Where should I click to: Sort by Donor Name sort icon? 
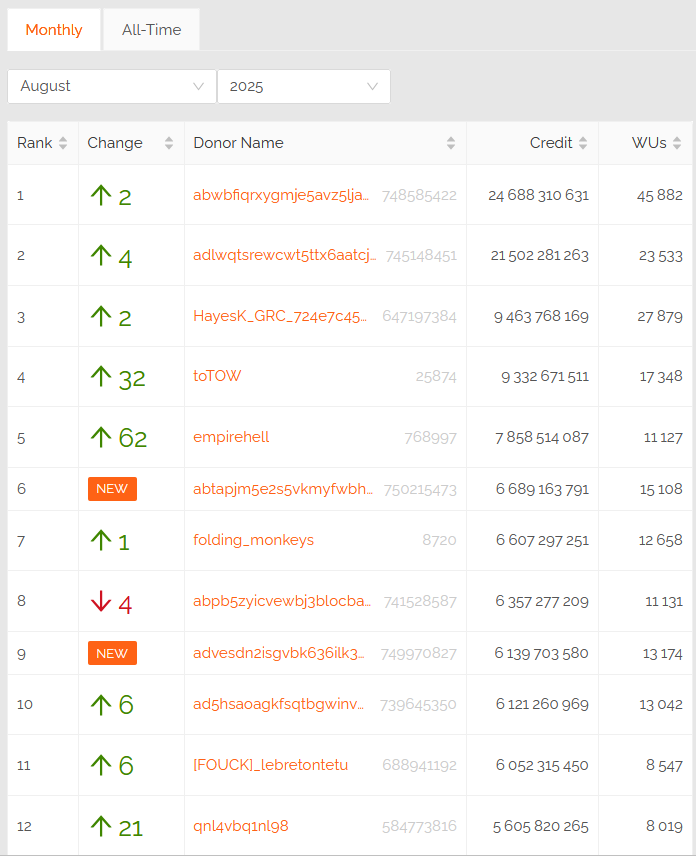(x=451, y=143)
